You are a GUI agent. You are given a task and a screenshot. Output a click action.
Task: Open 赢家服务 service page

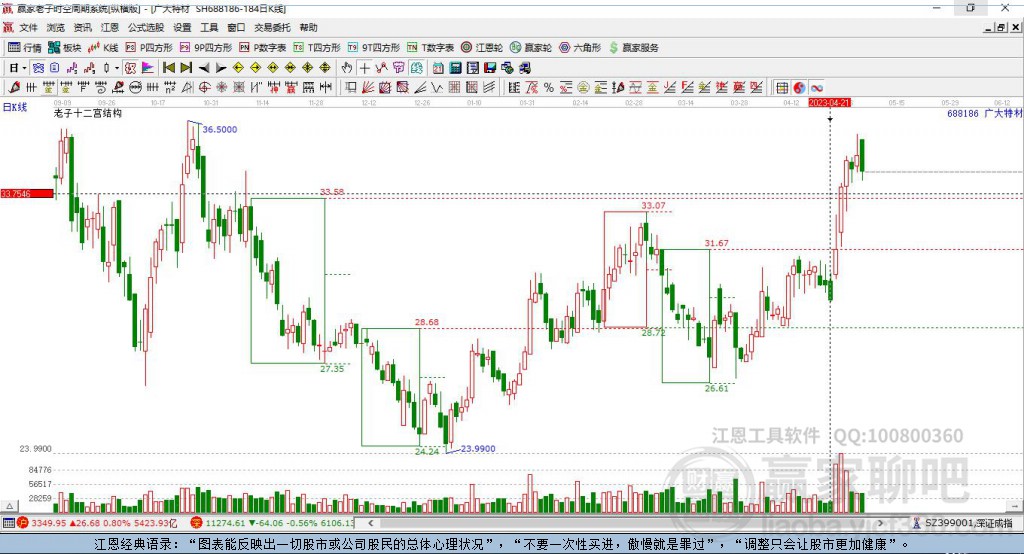click(633, 48)
